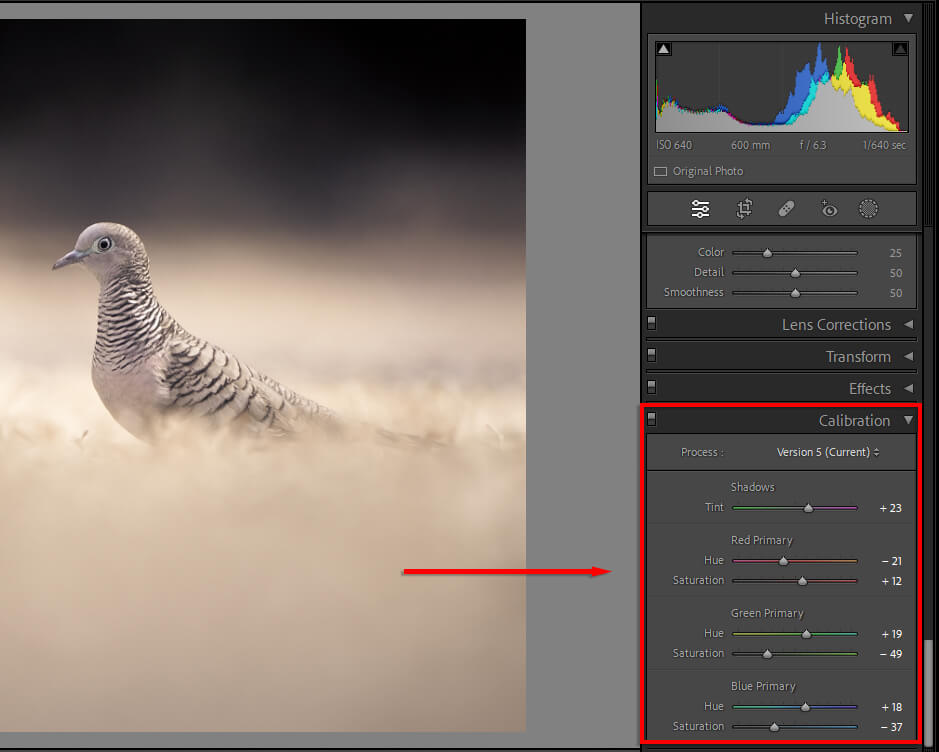
Task: Expand the Effects panel arrow
Action: (x=908, y=388)
